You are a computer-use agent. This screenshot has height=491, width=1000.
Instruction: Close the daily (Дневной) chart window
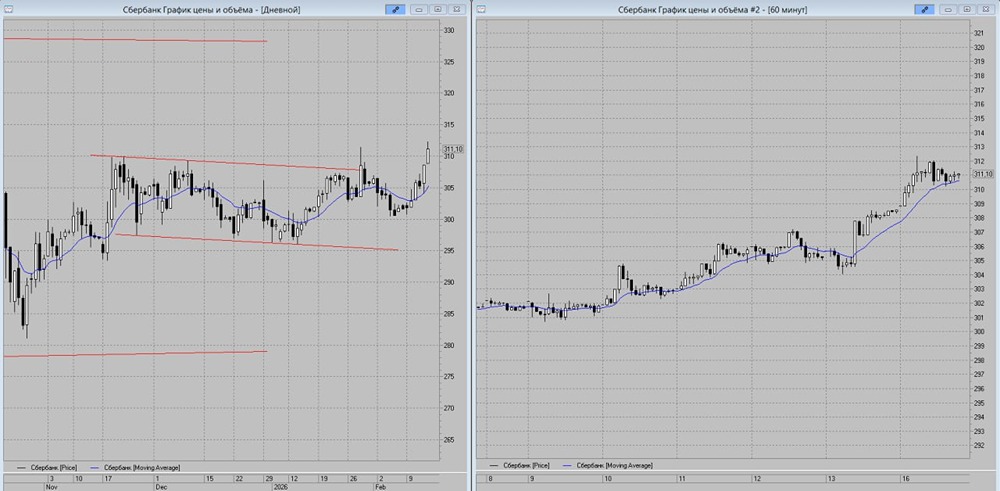[x=456, y=10]
